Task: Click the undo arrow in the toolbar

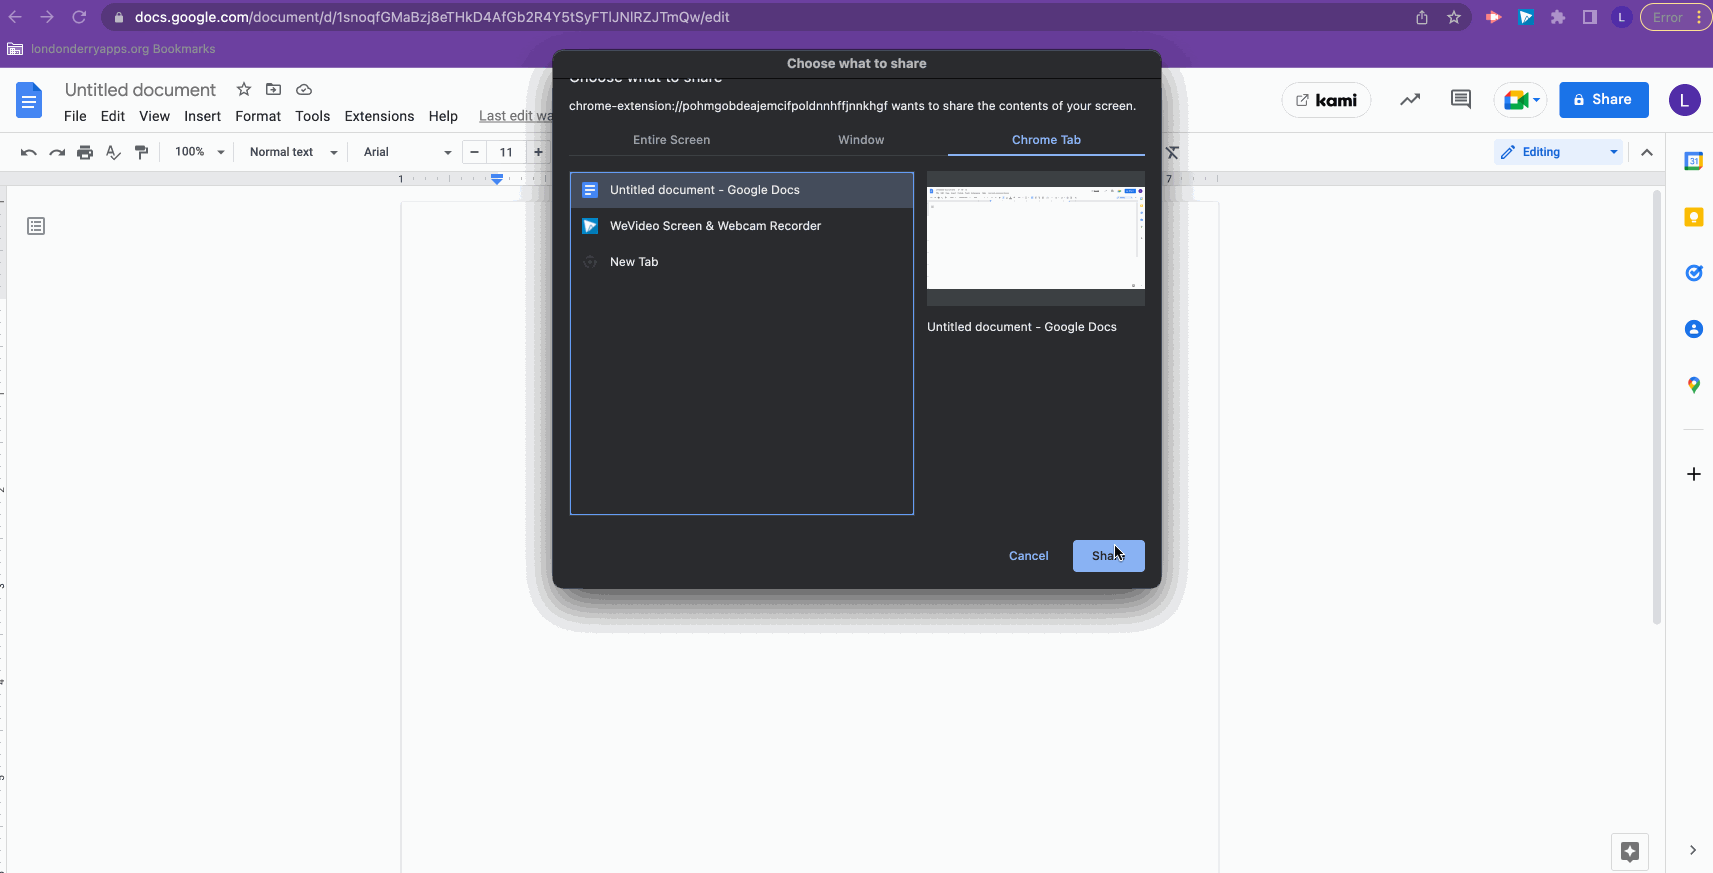Action: [28, 152]
